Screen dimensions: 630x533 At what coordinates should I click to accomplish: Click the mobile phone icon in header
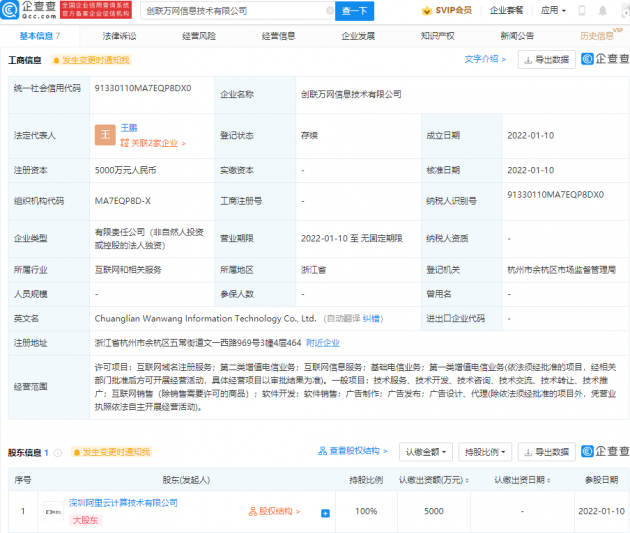581,11
